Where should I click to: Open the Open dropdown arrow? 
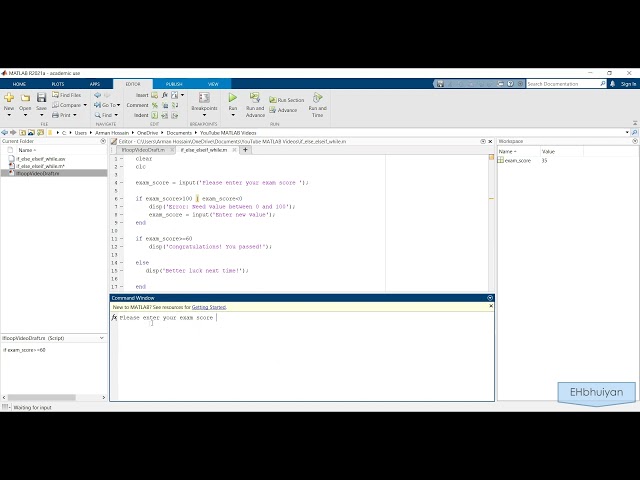pyautogui.click(x=25, y=115)
